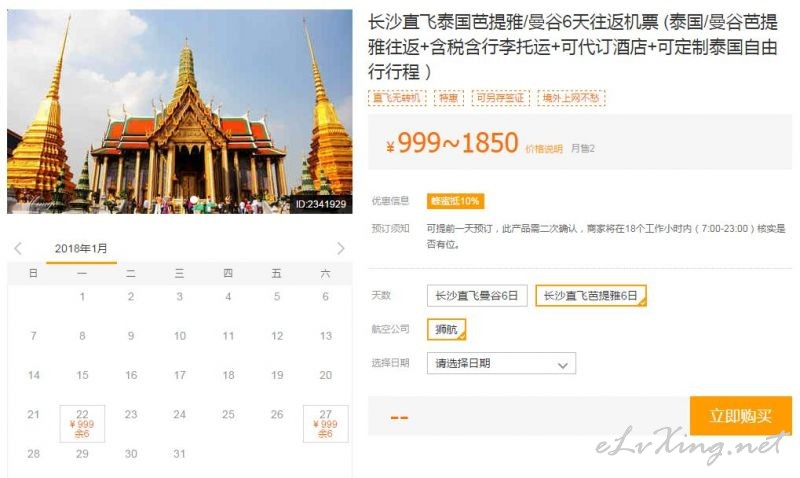Go to next month with right arrow
Image resolution: width=800 pixels, height=478 pixels.
coord(341,248)
